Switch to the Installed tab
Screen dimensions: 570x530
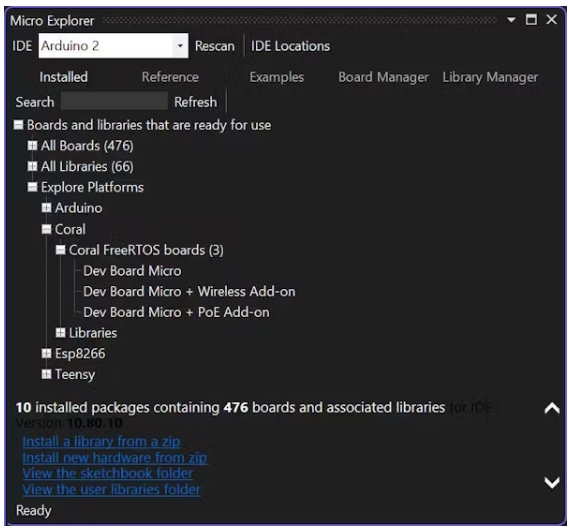pyautogui.click(x=64, y=77)
